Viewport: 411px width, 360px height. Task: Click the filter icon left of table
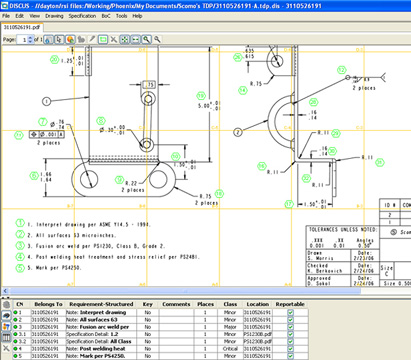tap(6, 326)
